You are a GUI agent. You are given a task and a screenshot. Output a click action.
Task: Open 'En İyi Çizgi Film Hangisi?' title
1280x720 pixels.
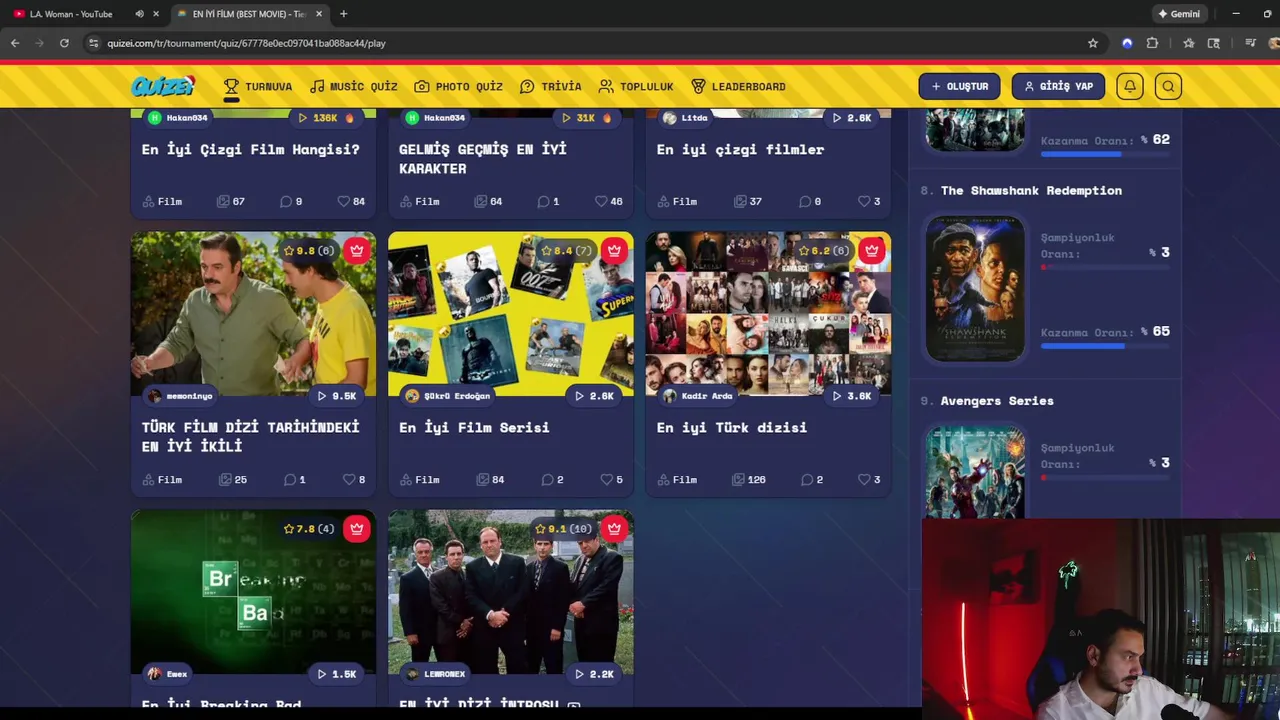(x=250, y=149)
